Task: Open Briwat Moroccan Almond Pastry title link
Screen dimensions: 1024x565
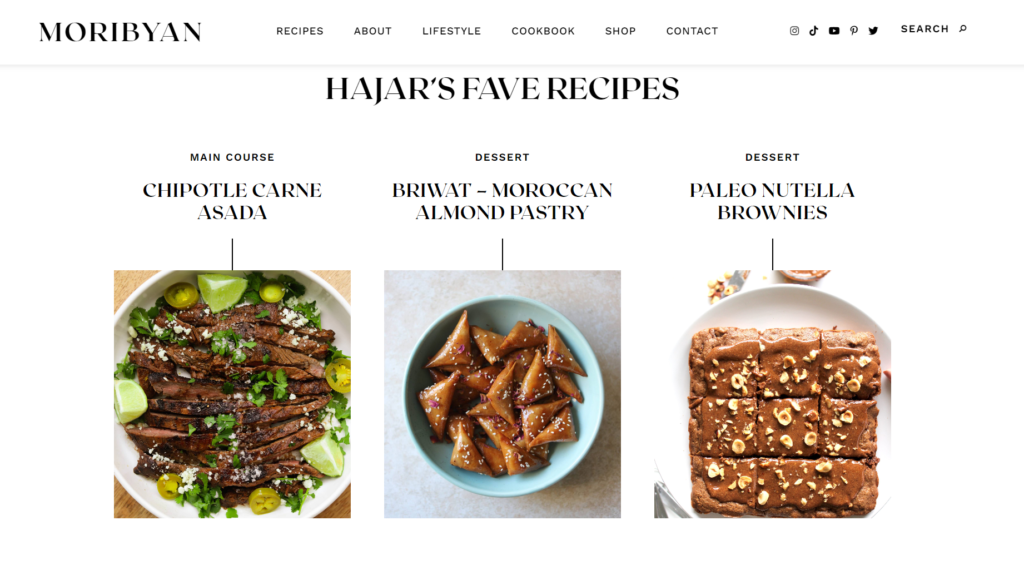Action: point(502,201)
